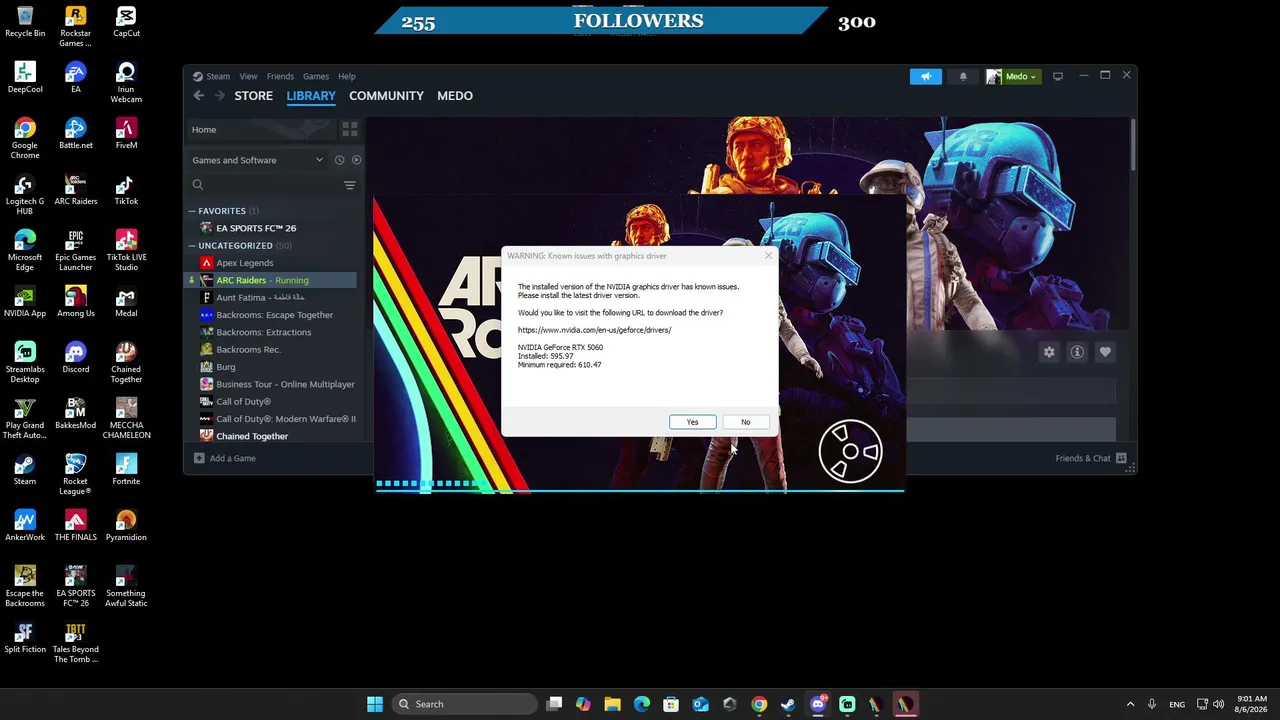The width and height of the screenshot is (1280, 720).
Task: Open the Help menu in Steam
Action: tap(347, 76)
